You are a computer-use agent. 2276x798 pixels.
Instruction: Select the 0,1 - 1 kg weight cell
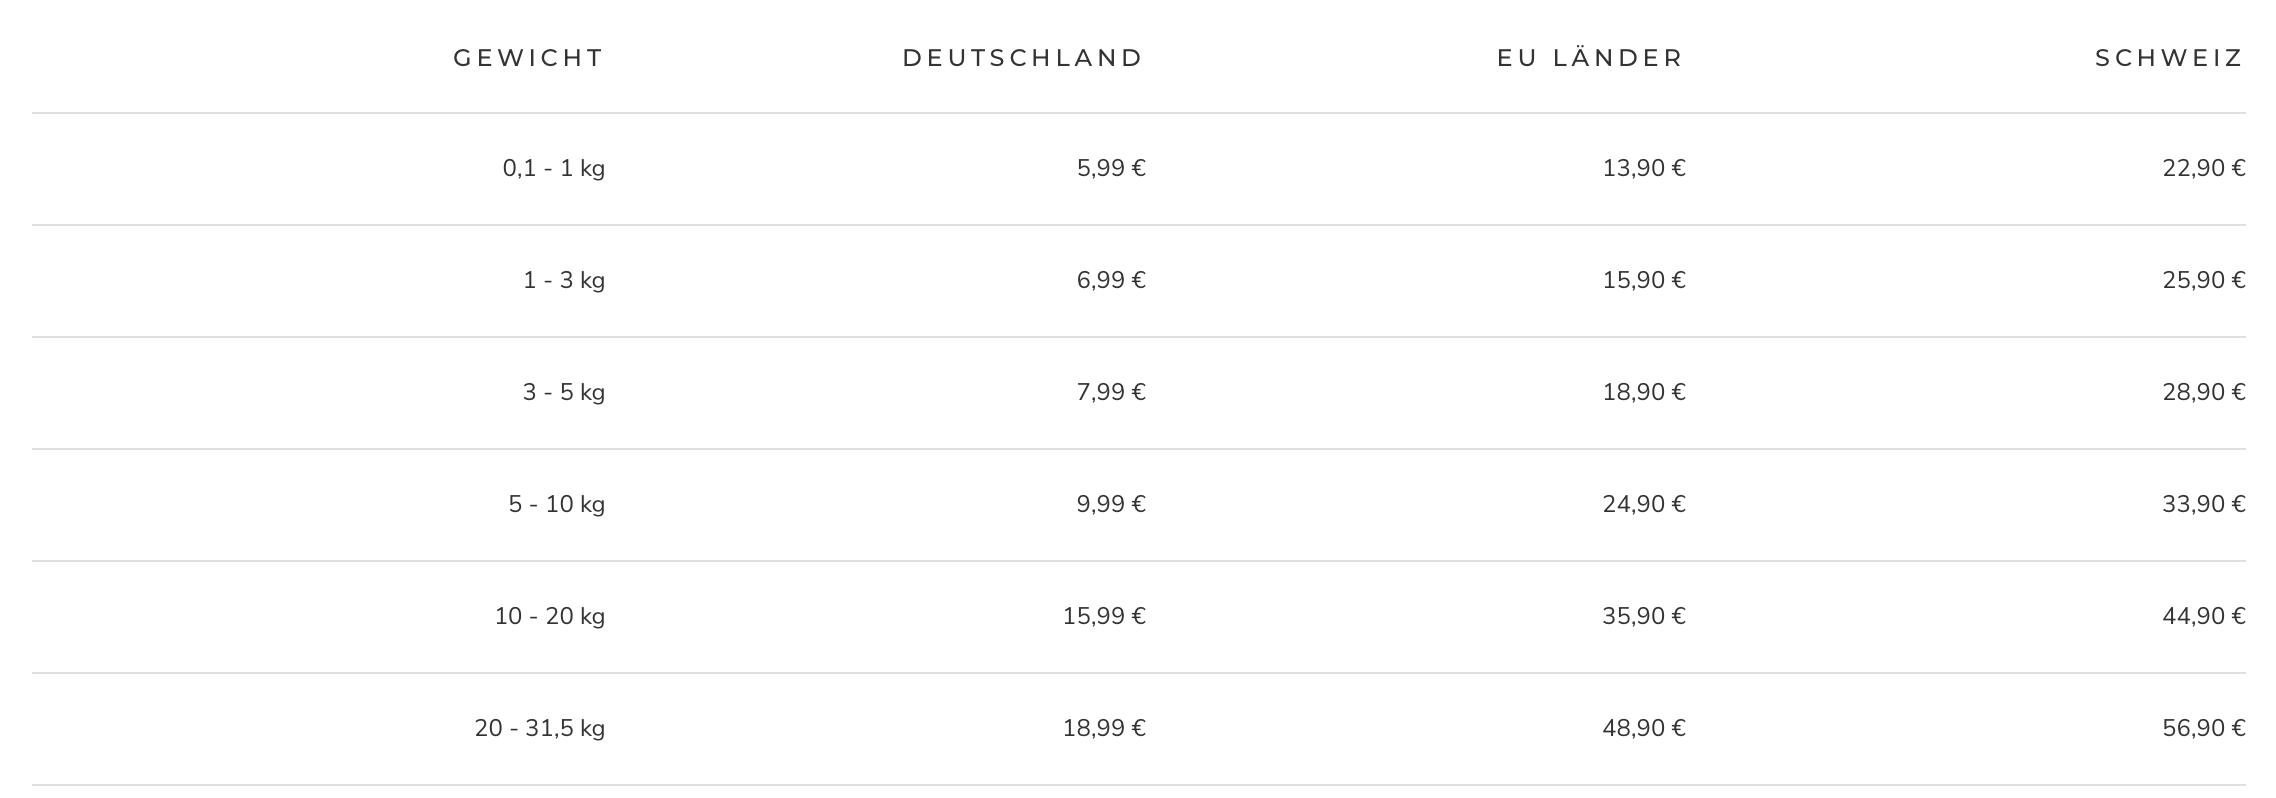553,168
